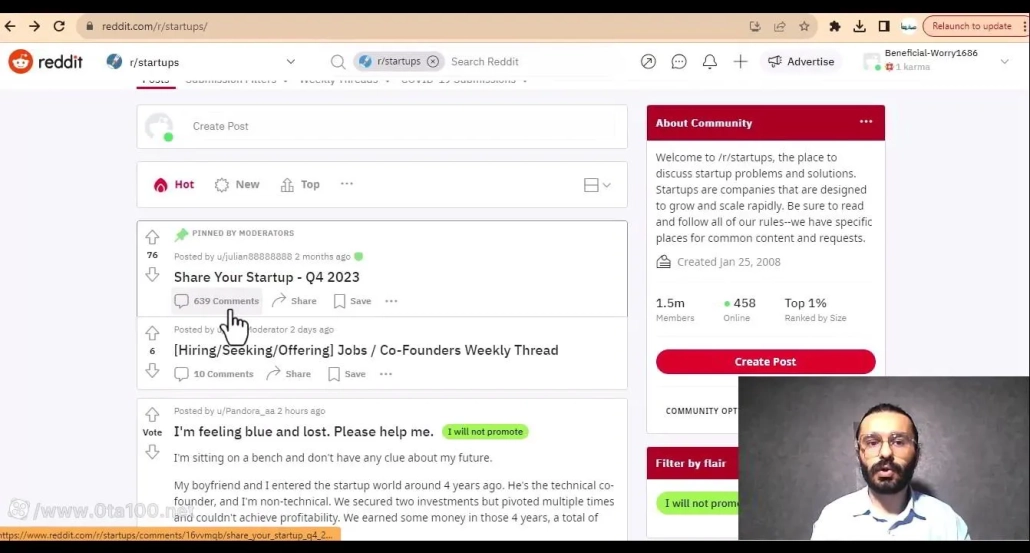Open the Popular arrow icon in header
1030x553 pixels.
tap(648, 62)
